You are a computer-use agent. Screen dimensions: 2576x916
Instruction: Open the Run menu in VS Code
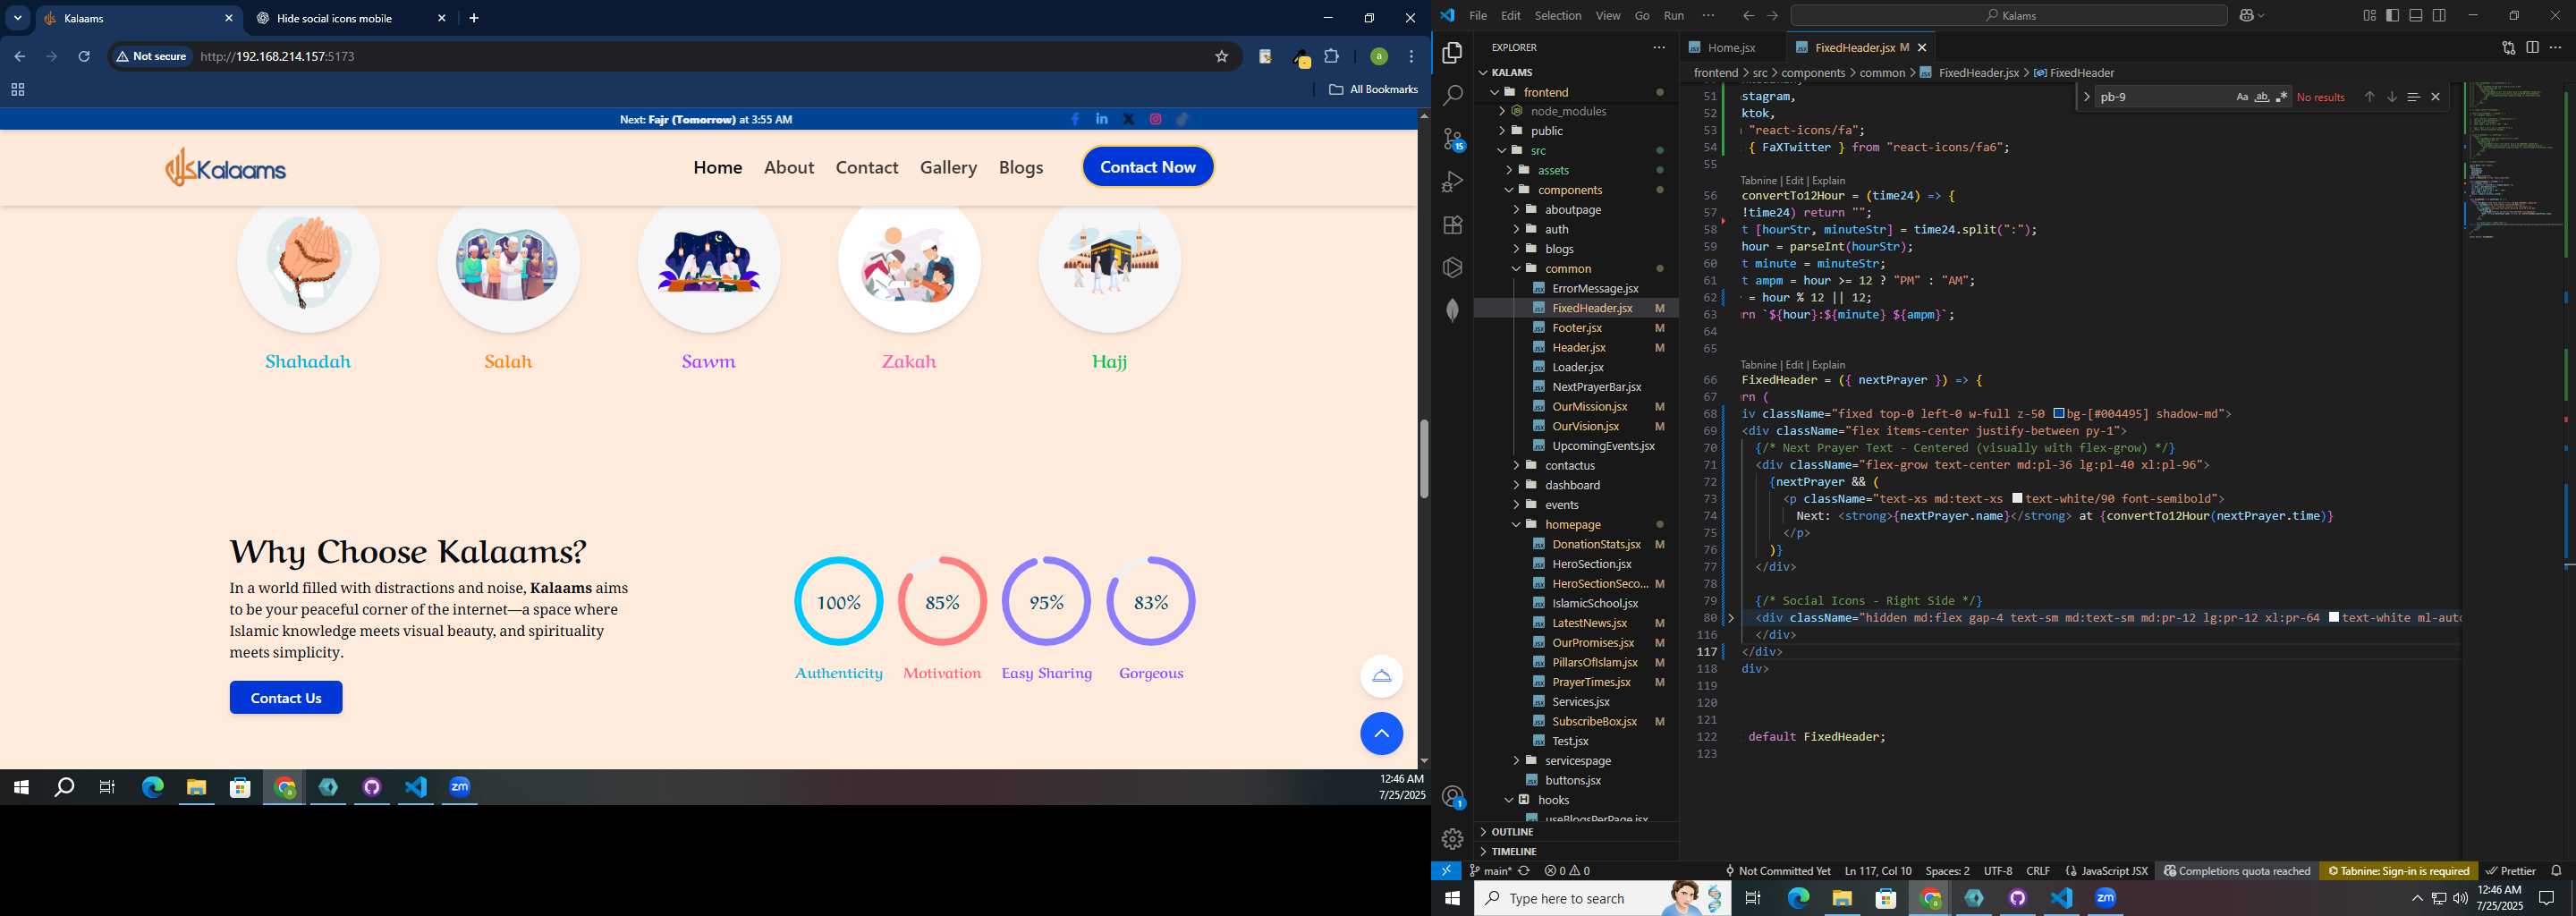click(x=1673, y=15)
